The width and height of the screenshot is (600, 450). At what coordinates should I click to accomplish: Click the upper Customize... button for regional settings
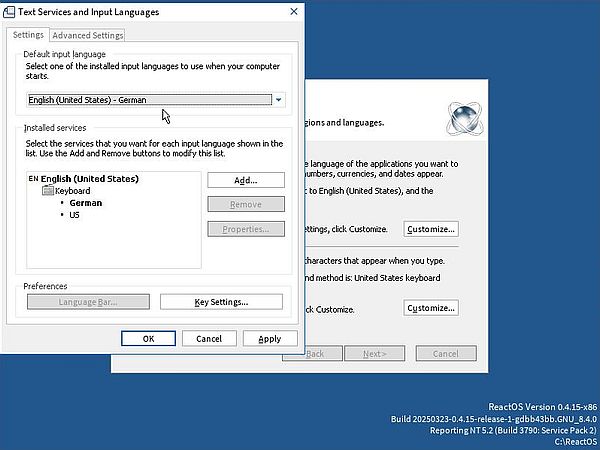[431, 229]
